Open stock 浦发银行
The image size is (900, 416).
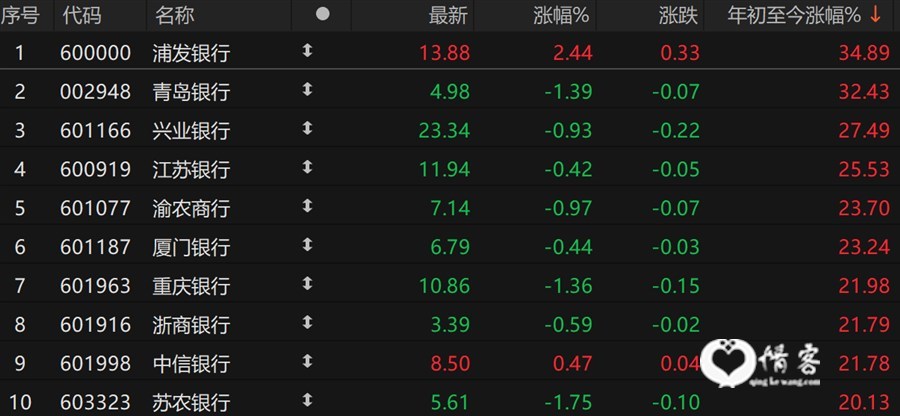coord(192,53)
